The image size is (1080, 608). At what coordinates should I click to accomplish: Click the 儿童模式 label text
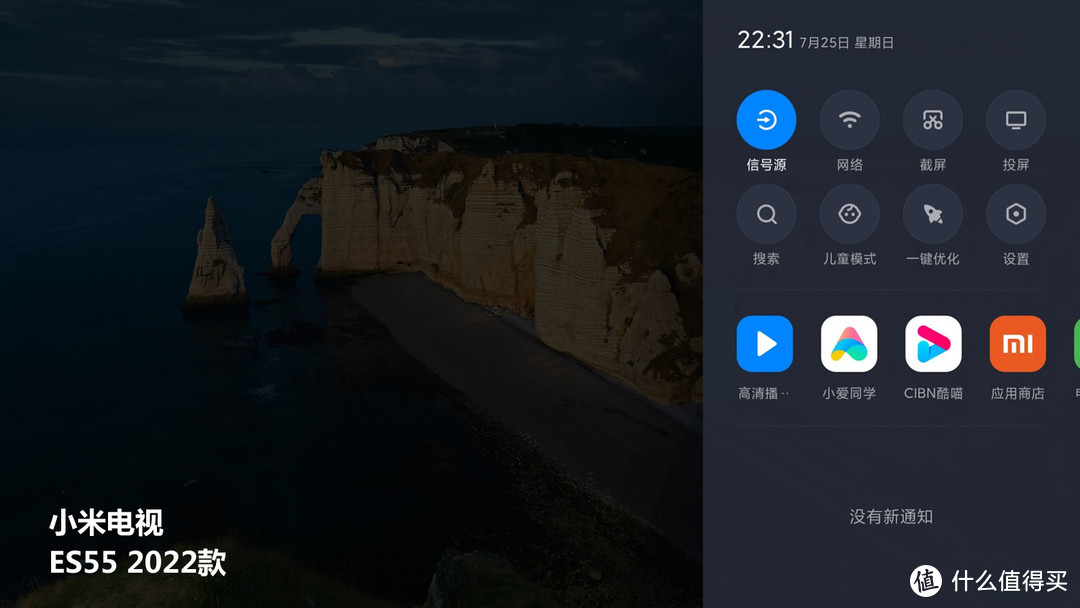[849, 259]
